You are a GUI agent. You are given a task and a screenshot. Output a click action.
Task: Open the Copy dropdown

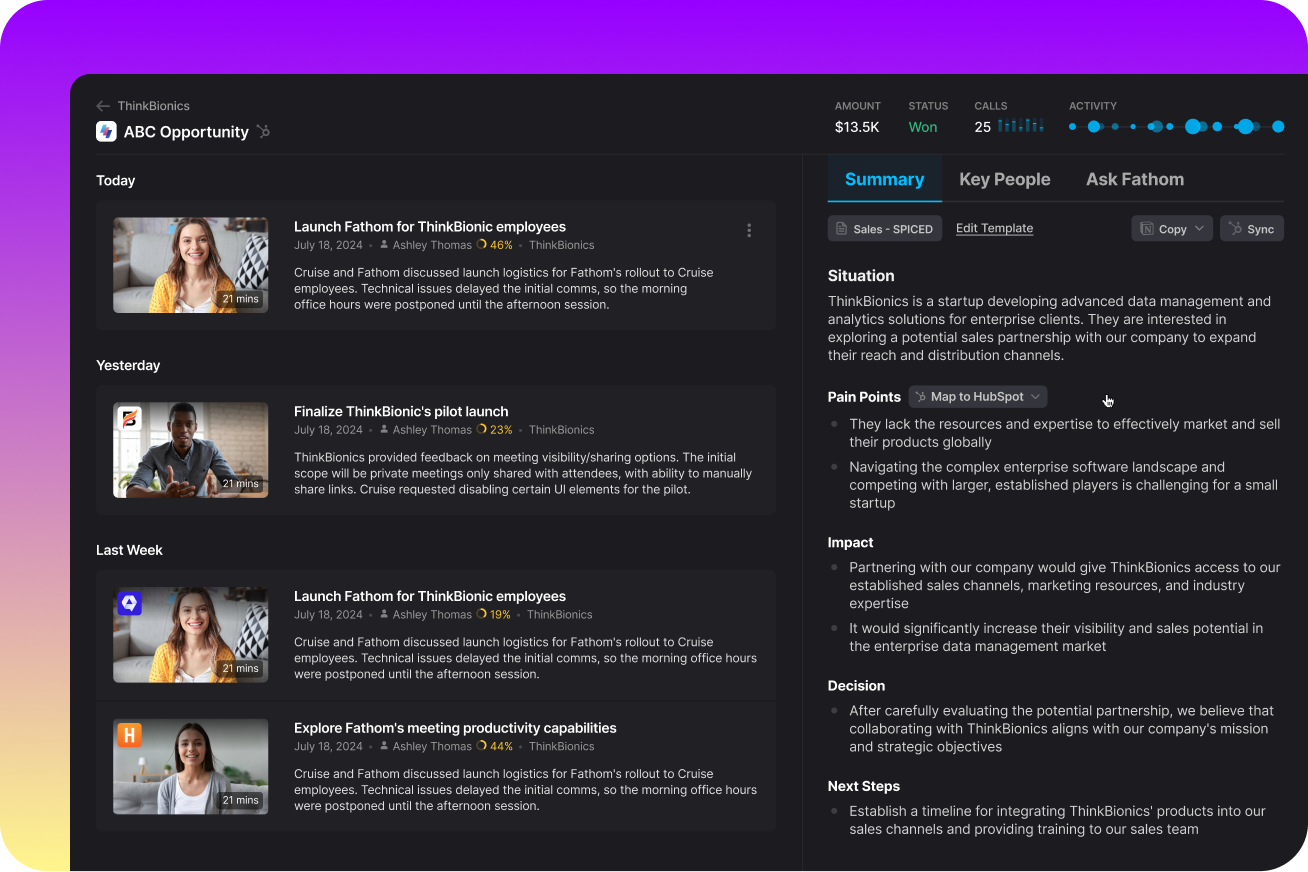[1172, 229]
